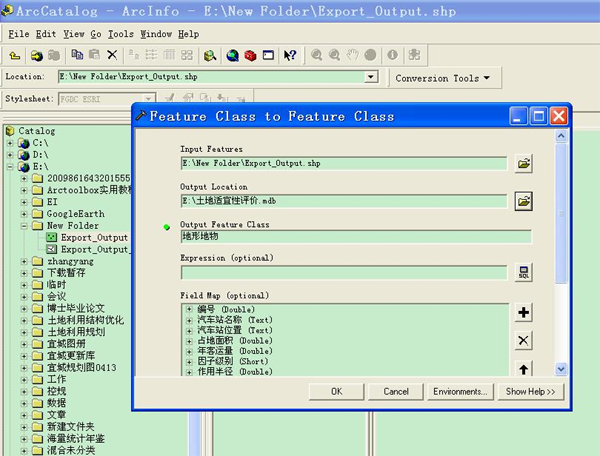Click the Environments... button
The height and width of the screenshot is (456, 600).
(x=460, y=391)
